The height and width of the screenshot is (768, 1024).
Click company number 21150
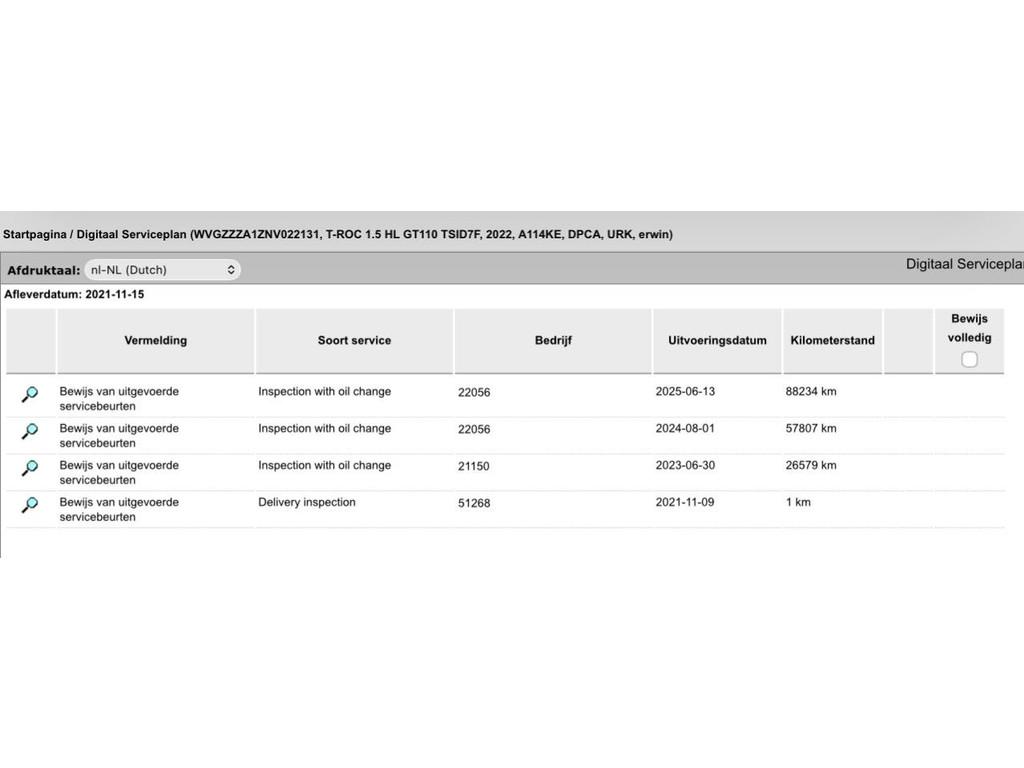point(474,466)
